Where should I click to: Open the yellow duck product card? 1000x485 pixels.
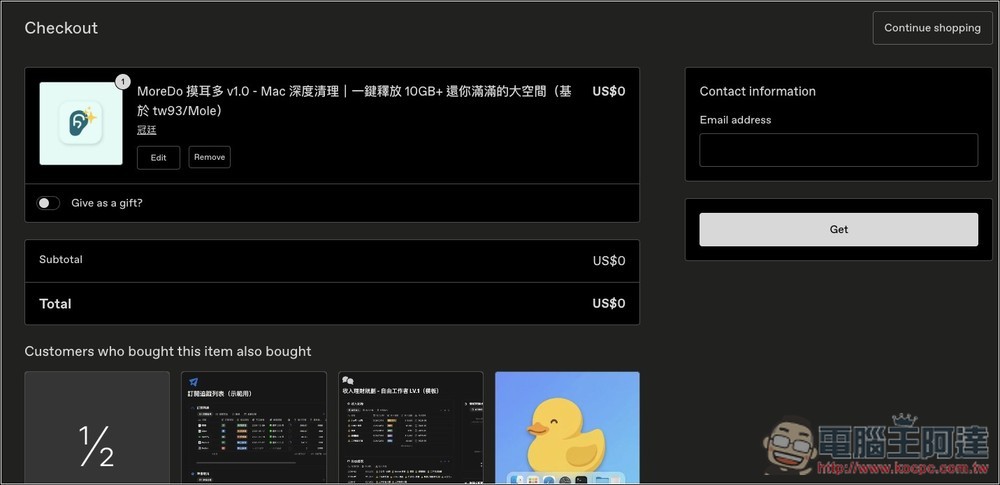pos(567,428)
